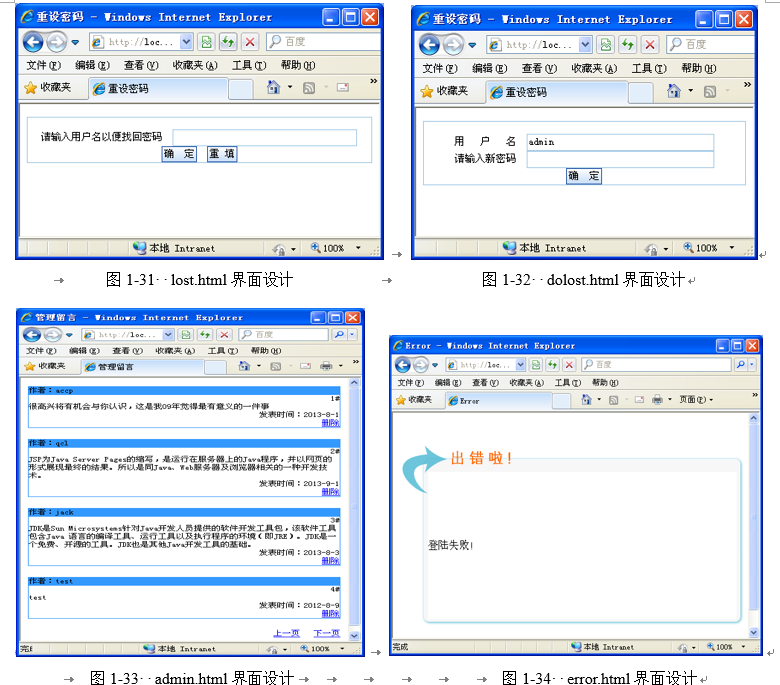This screenshot has height=685, width=780.
Task: Click Home icon in lost.html window
Action: click(273, 88)
